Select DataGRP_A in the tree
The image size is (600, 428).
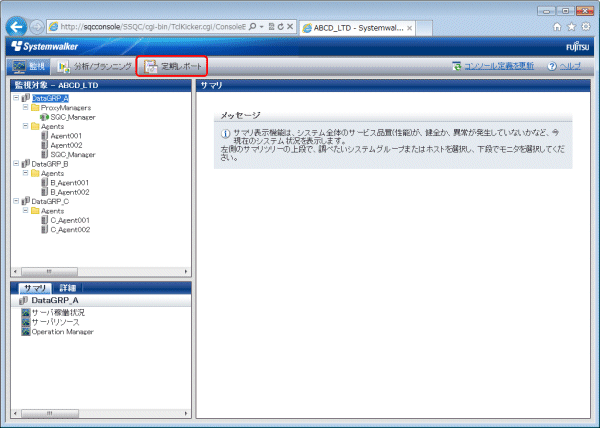point(50,98)
